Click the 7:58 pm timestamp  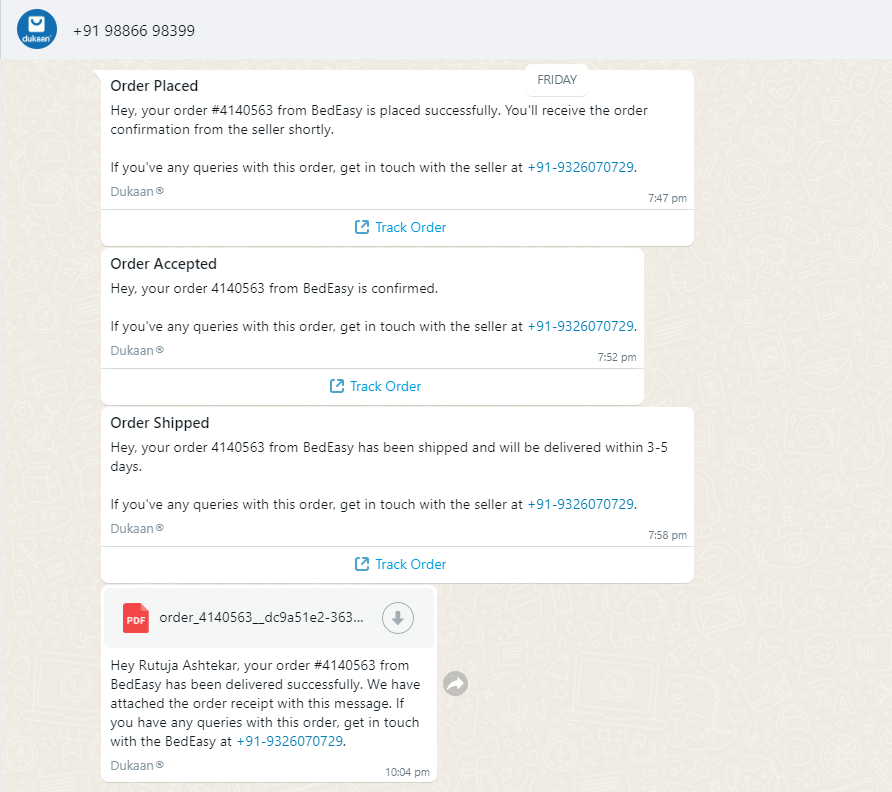[x=667, y=535]
